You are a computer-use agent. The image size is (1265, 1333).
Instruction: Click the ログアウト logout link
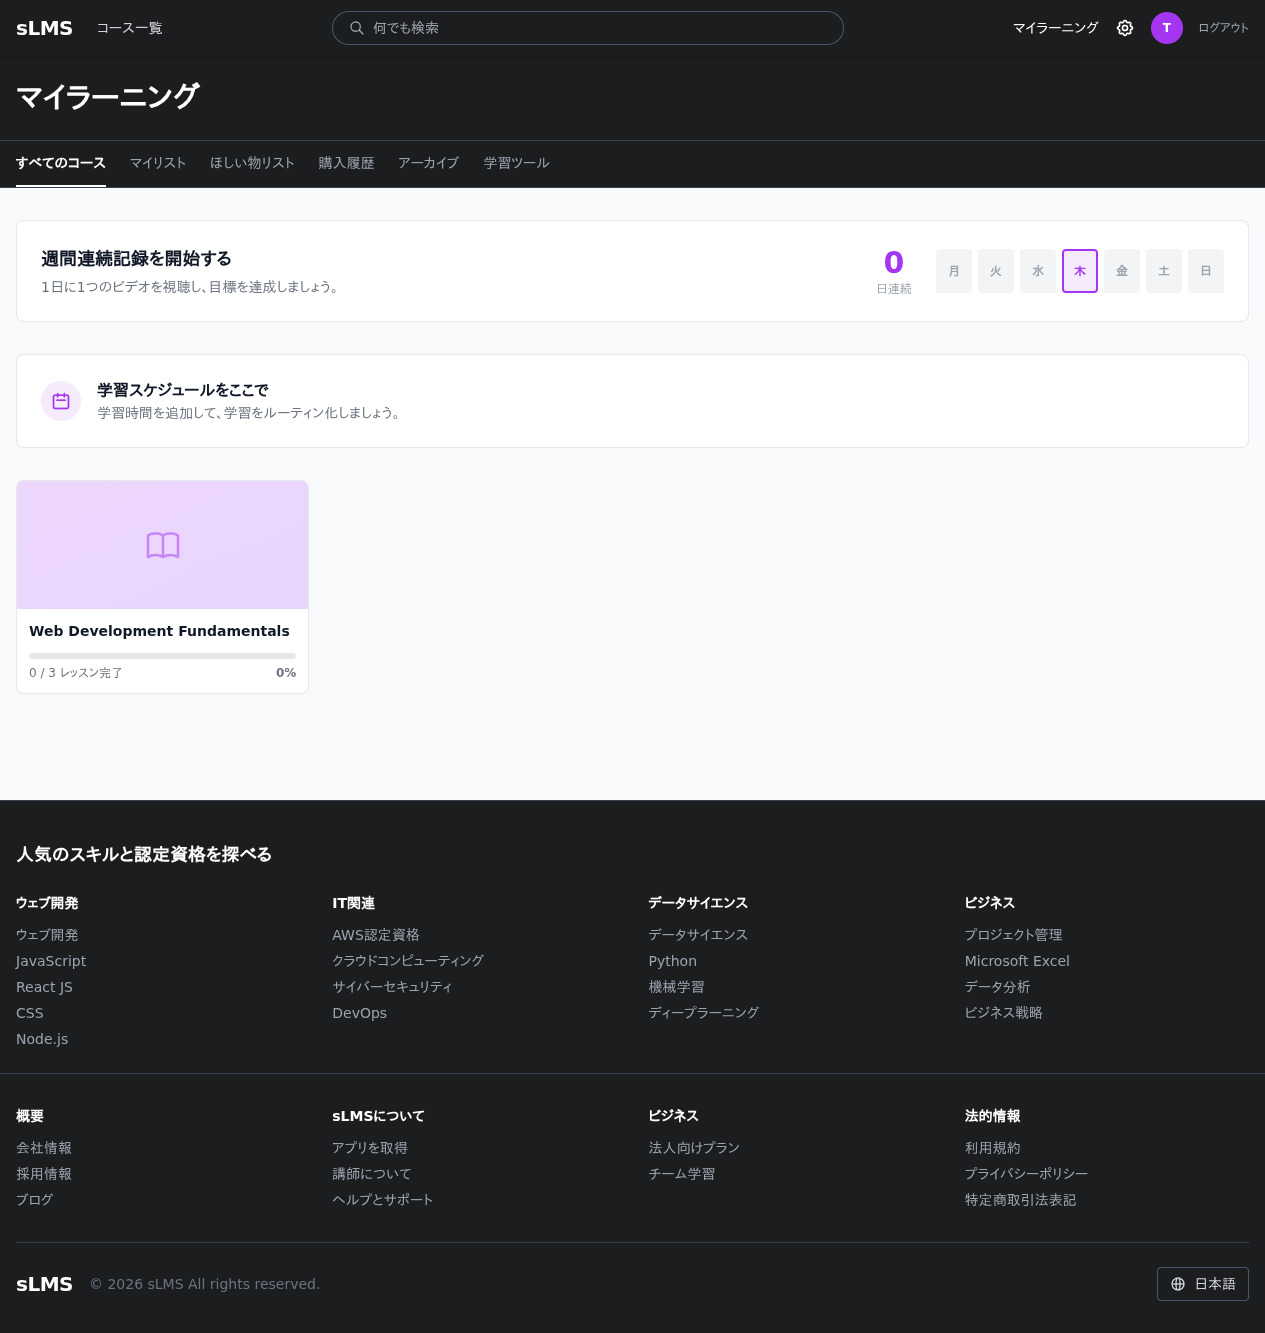(x=1223, y=28)
